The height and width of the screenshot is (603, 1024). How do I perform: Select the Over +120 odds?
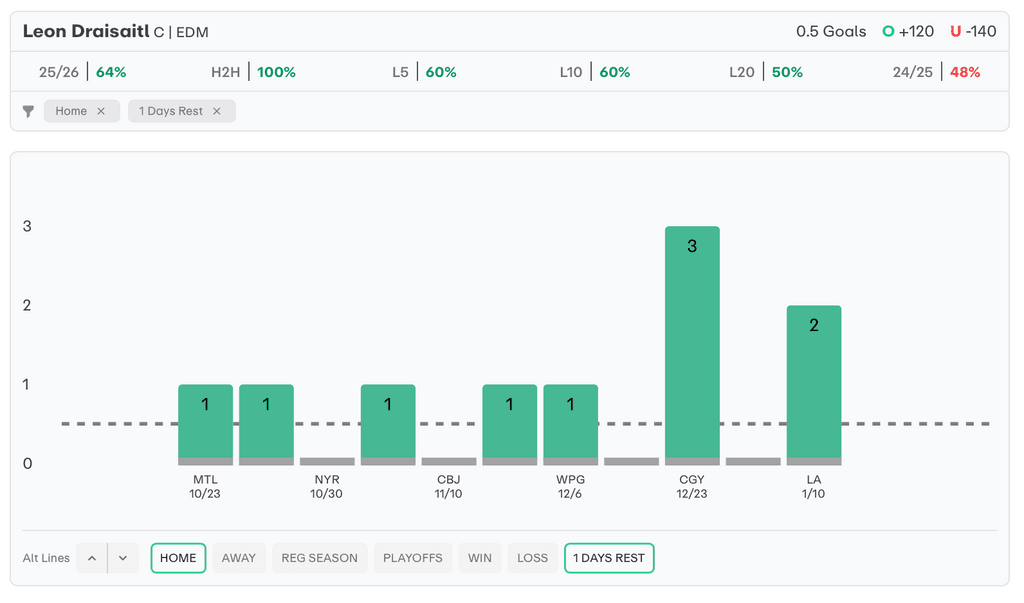click(x=907, y=31)
